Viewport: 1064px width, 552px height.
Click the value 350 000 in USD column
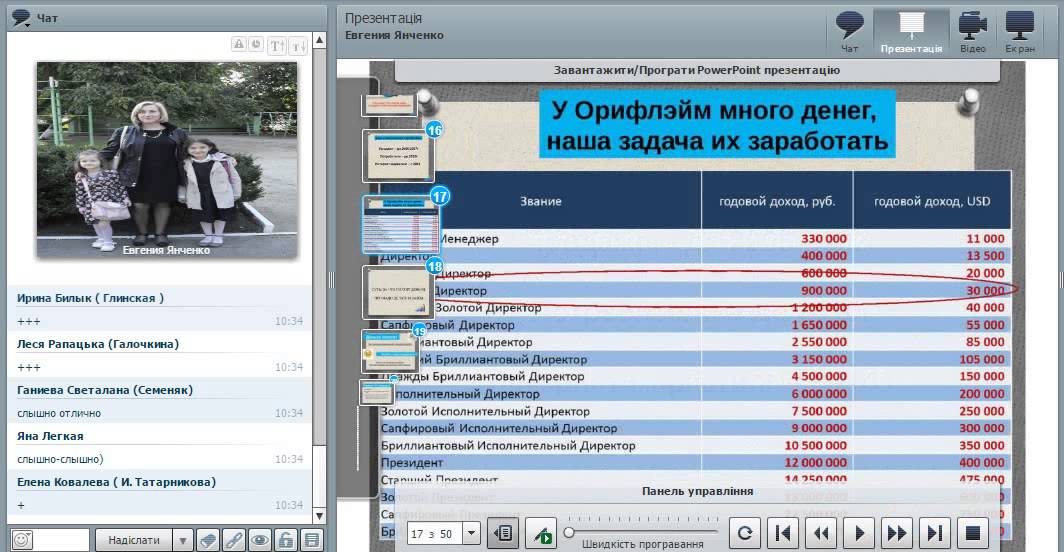tap(981, 445)
